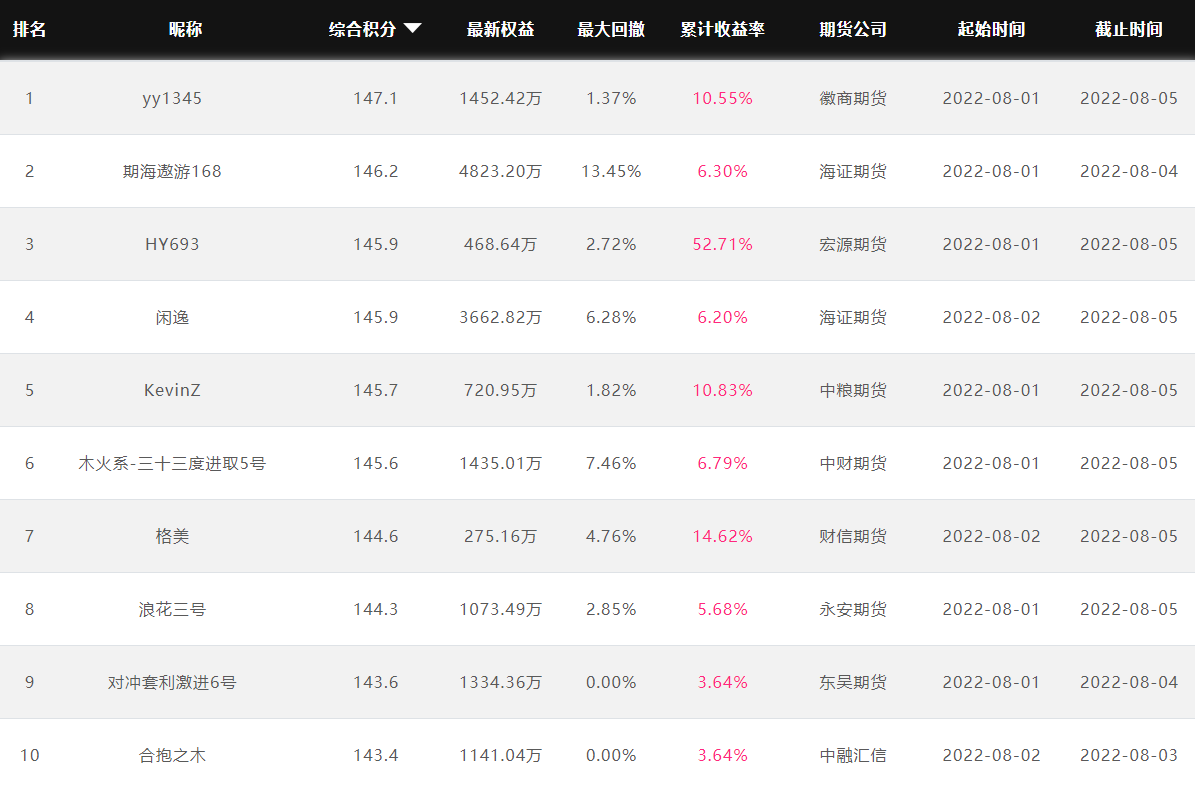Select nickname 浪花三号
The width and height of the screenshot is (1195, 787).
click(172, 609)
